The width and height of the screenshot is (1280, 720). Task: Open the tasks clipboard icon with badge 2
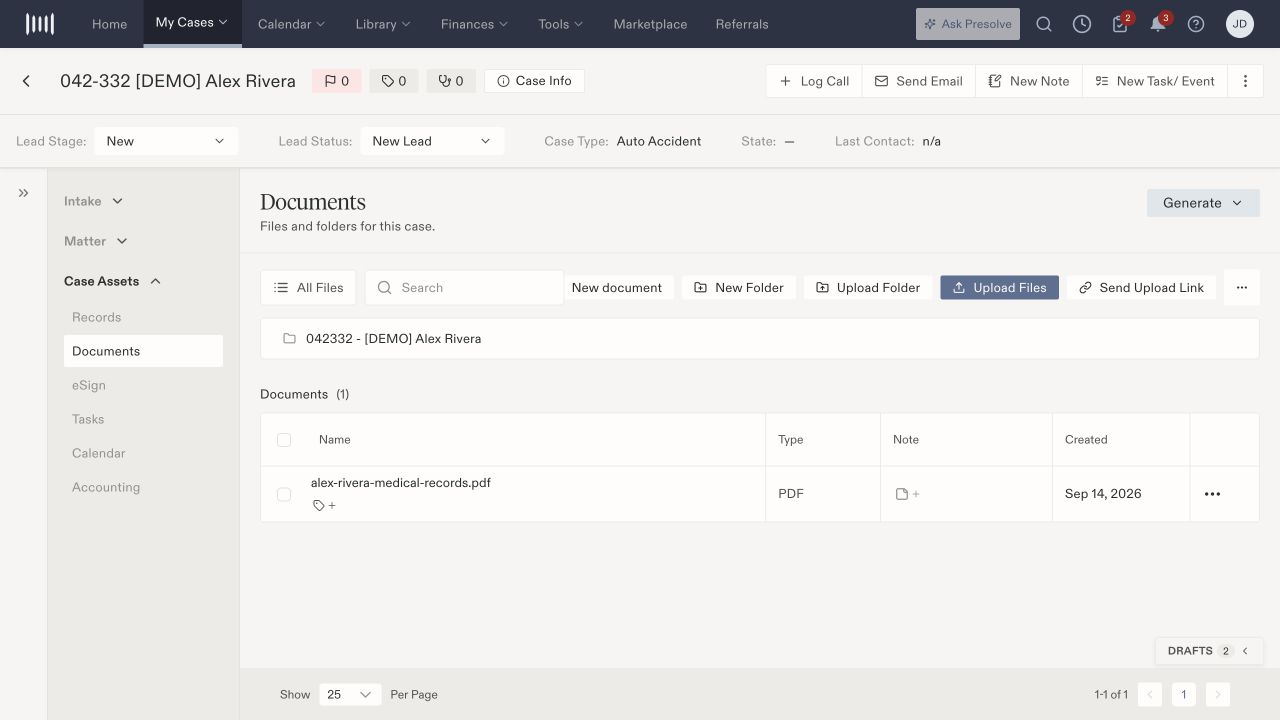pos(1120,24)
